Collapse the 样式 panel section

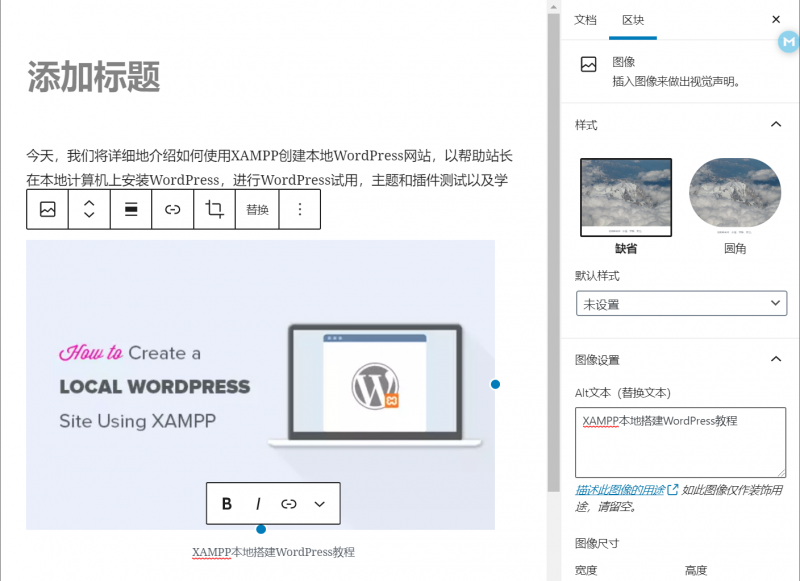(x=775, y=125)
